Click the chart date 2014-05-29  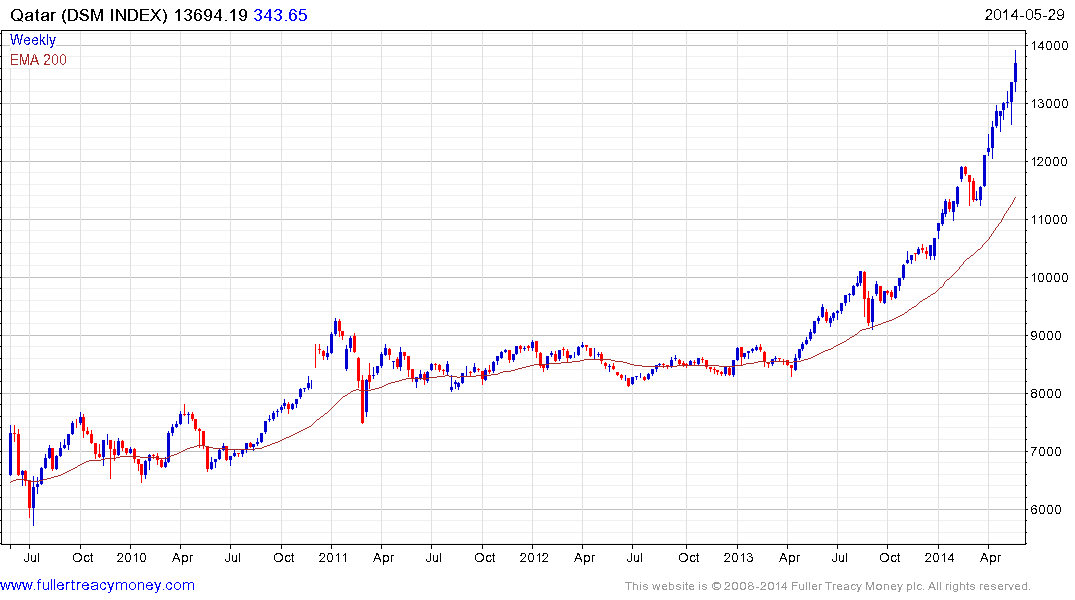coord(1024,15)
